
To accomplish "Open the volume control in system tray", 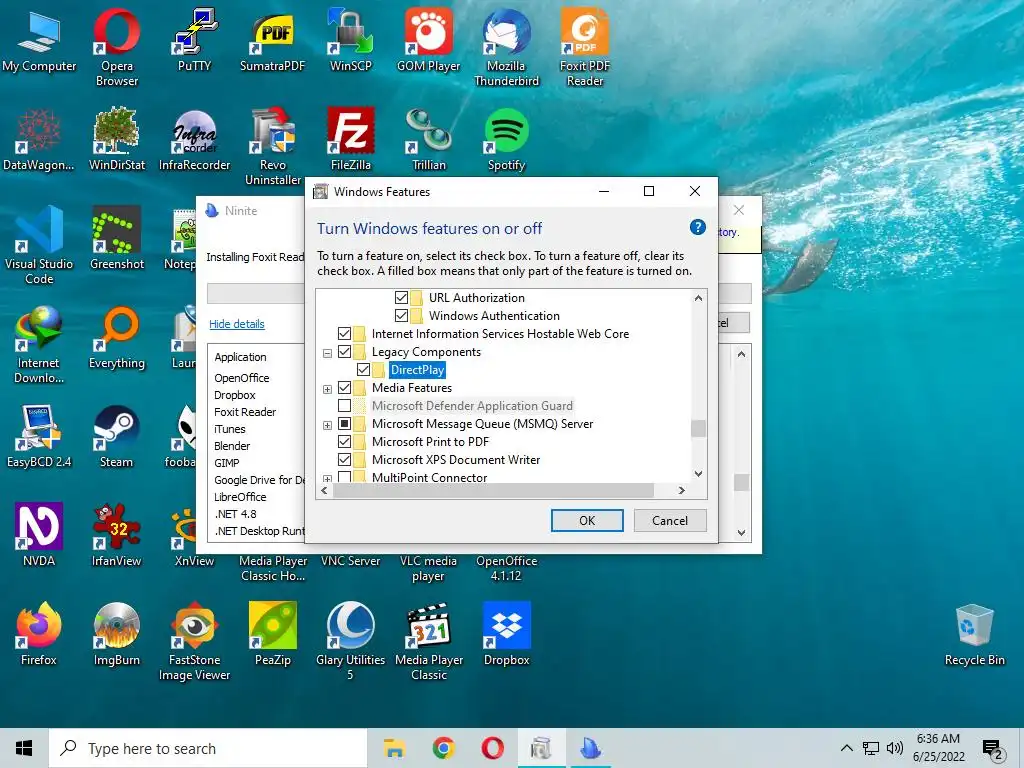I will pyautogui.click(x=895, y=748).
